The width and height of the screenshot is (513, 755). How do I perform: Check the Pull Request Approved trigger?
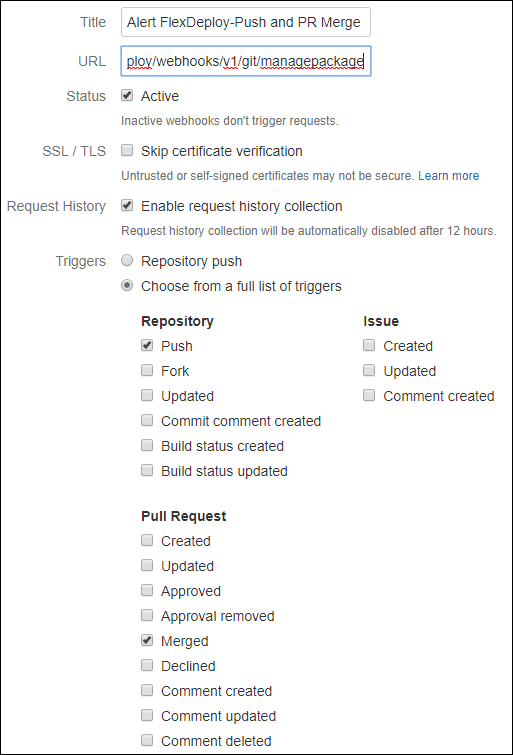coord(147,590)
